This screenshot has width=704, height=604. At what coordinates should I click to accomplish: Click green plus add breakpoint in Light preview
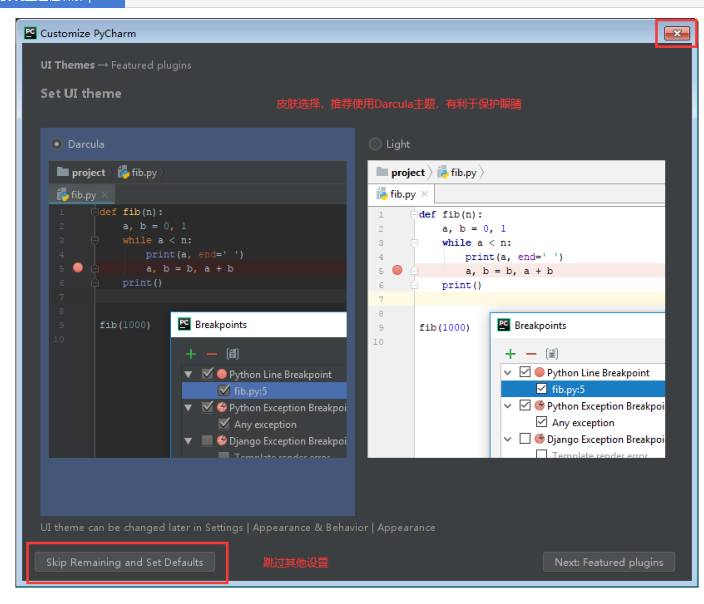click(x=510, y=354)
